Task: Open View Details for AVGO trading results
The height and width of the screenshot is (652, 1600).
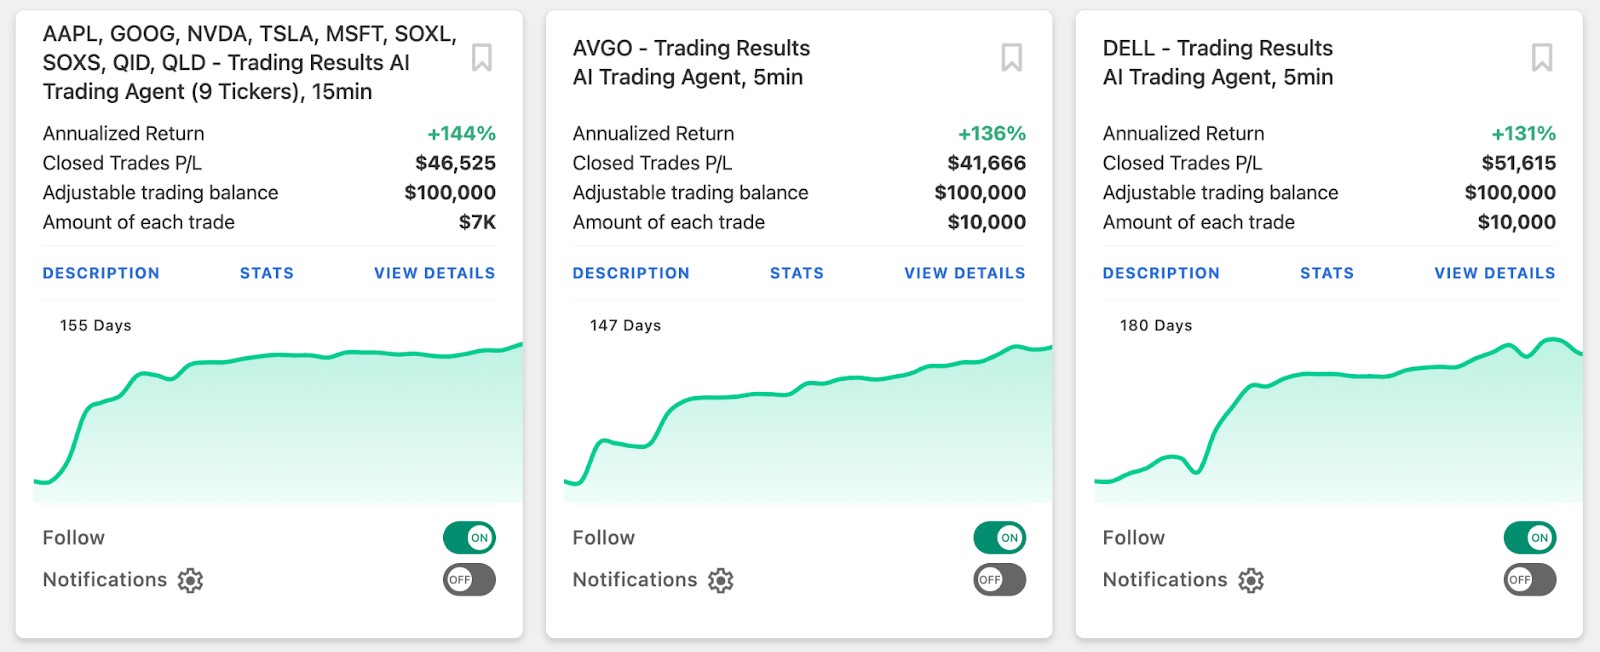Action: (x=965, y=273)
